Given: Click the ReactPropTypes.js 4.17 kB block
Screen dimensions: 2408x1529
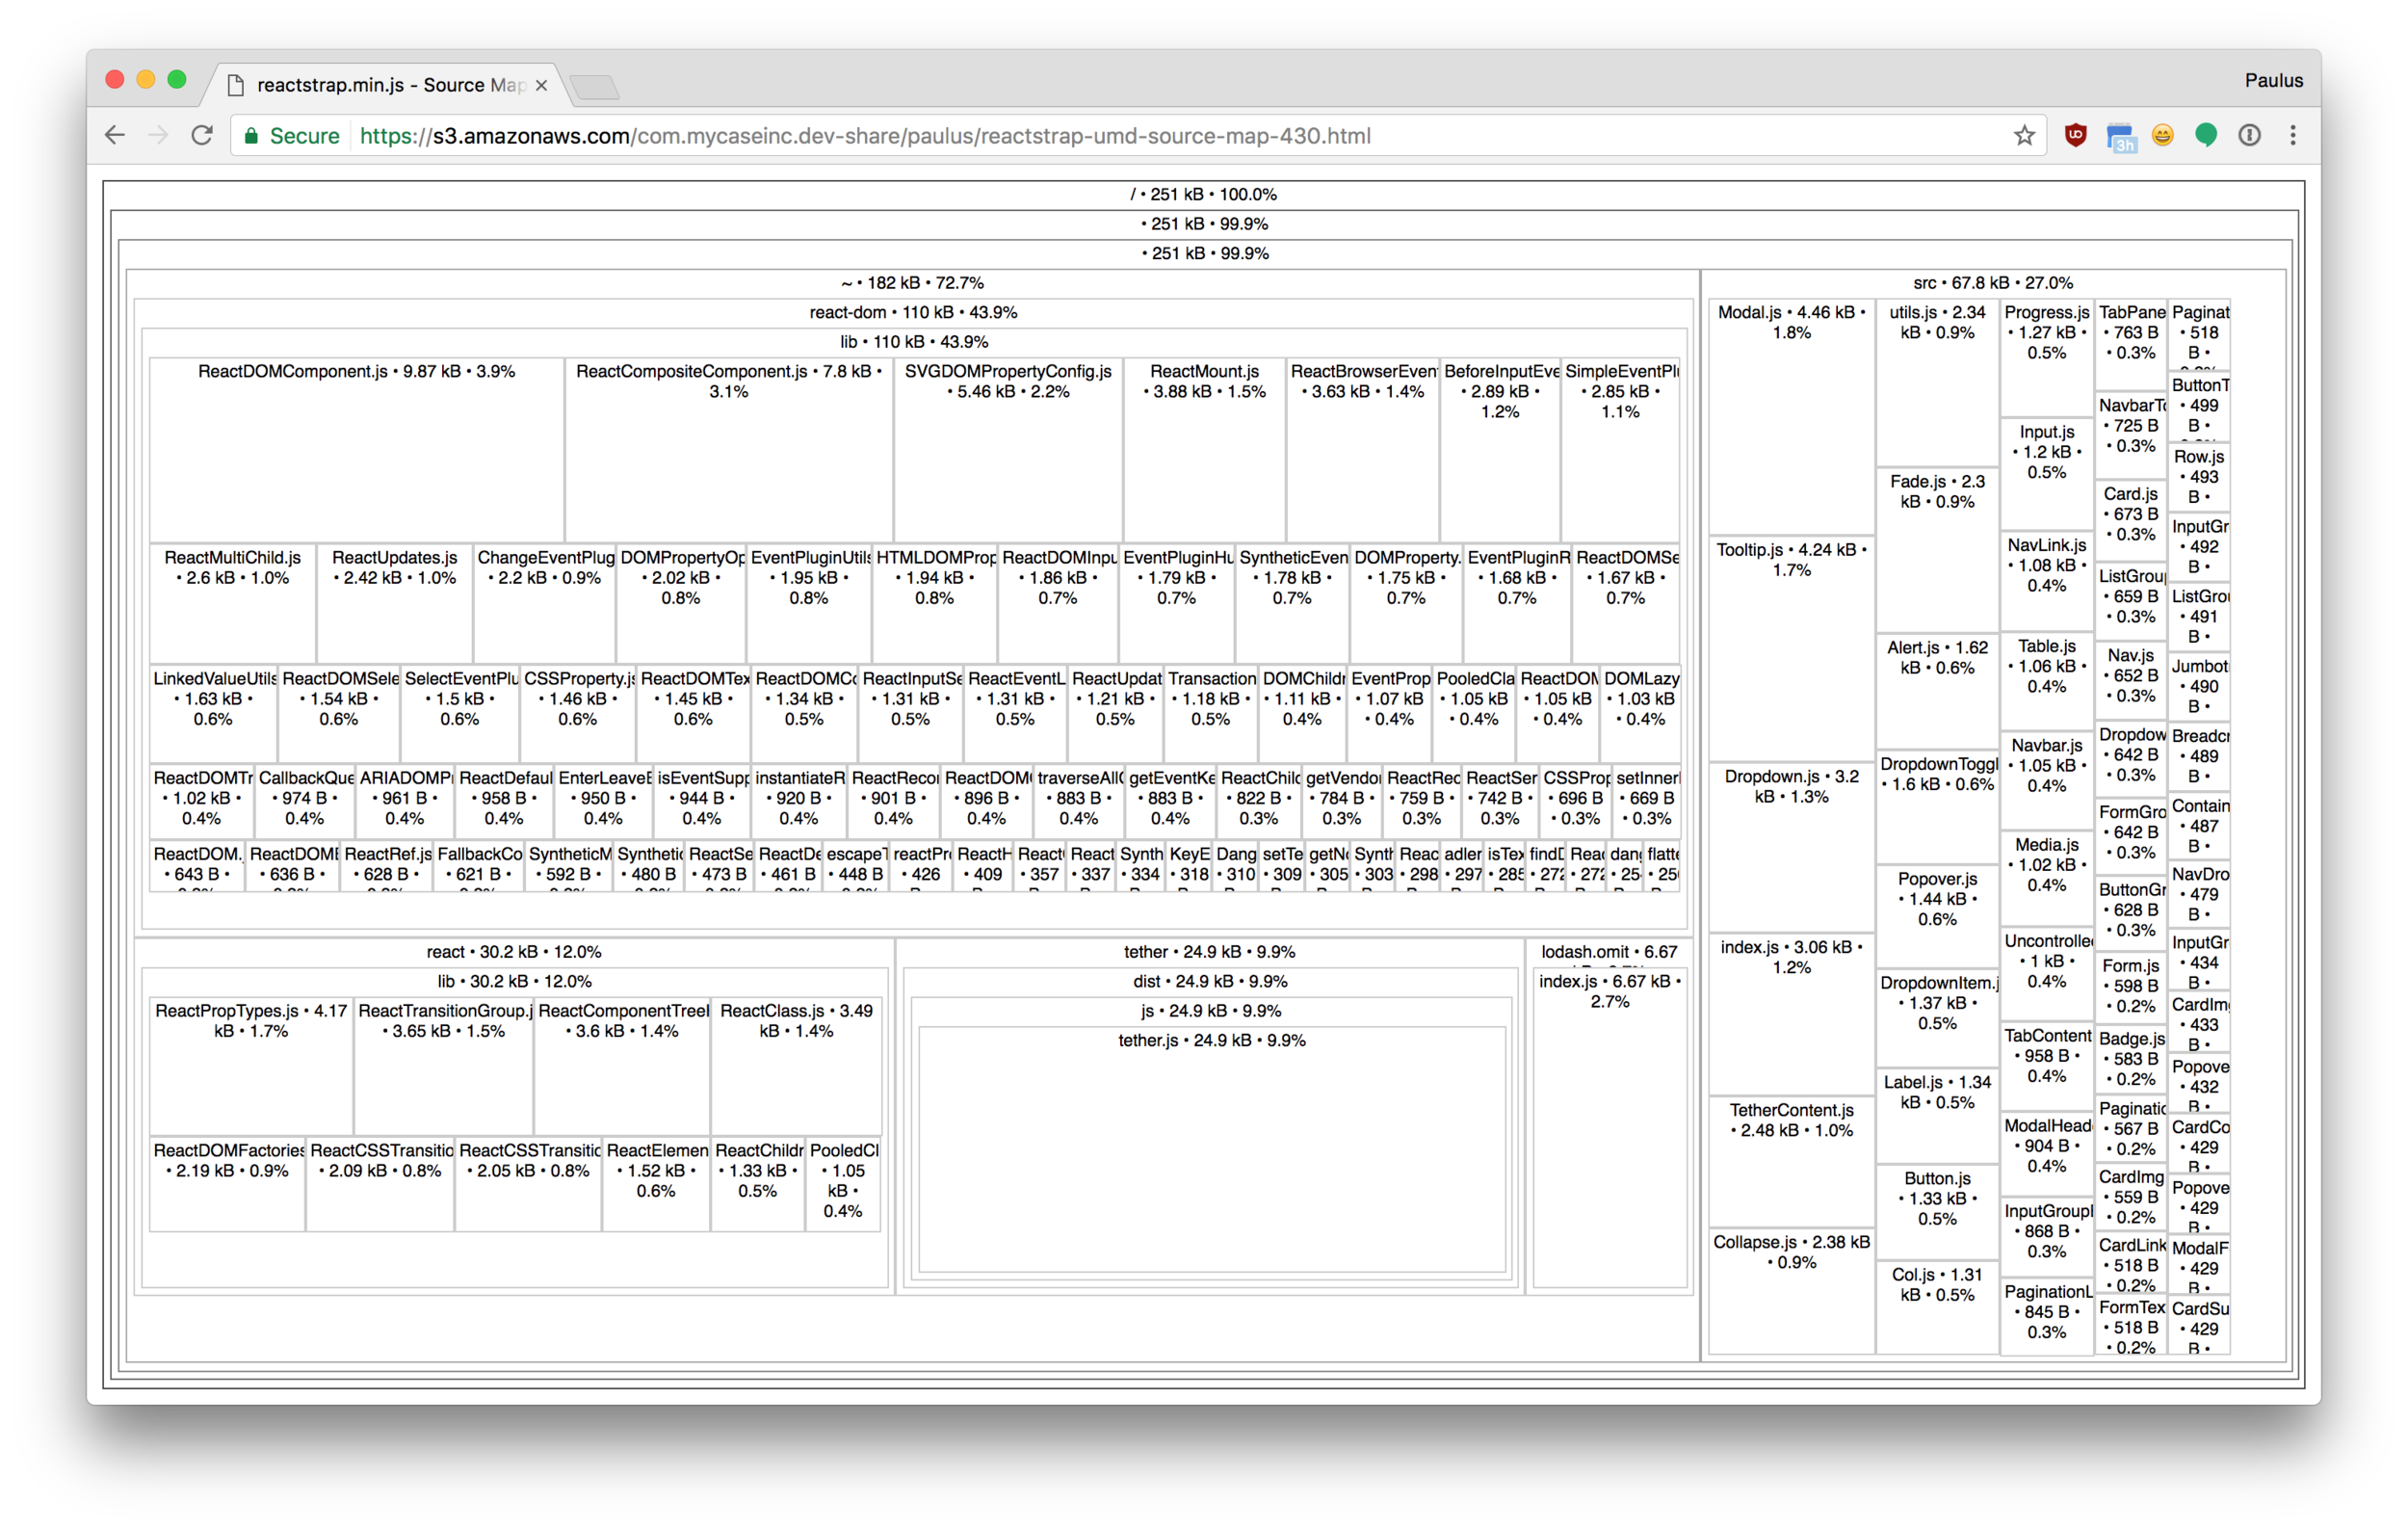Looking at the screenshot, I should pyautogui.click(x=251, y=1066).
